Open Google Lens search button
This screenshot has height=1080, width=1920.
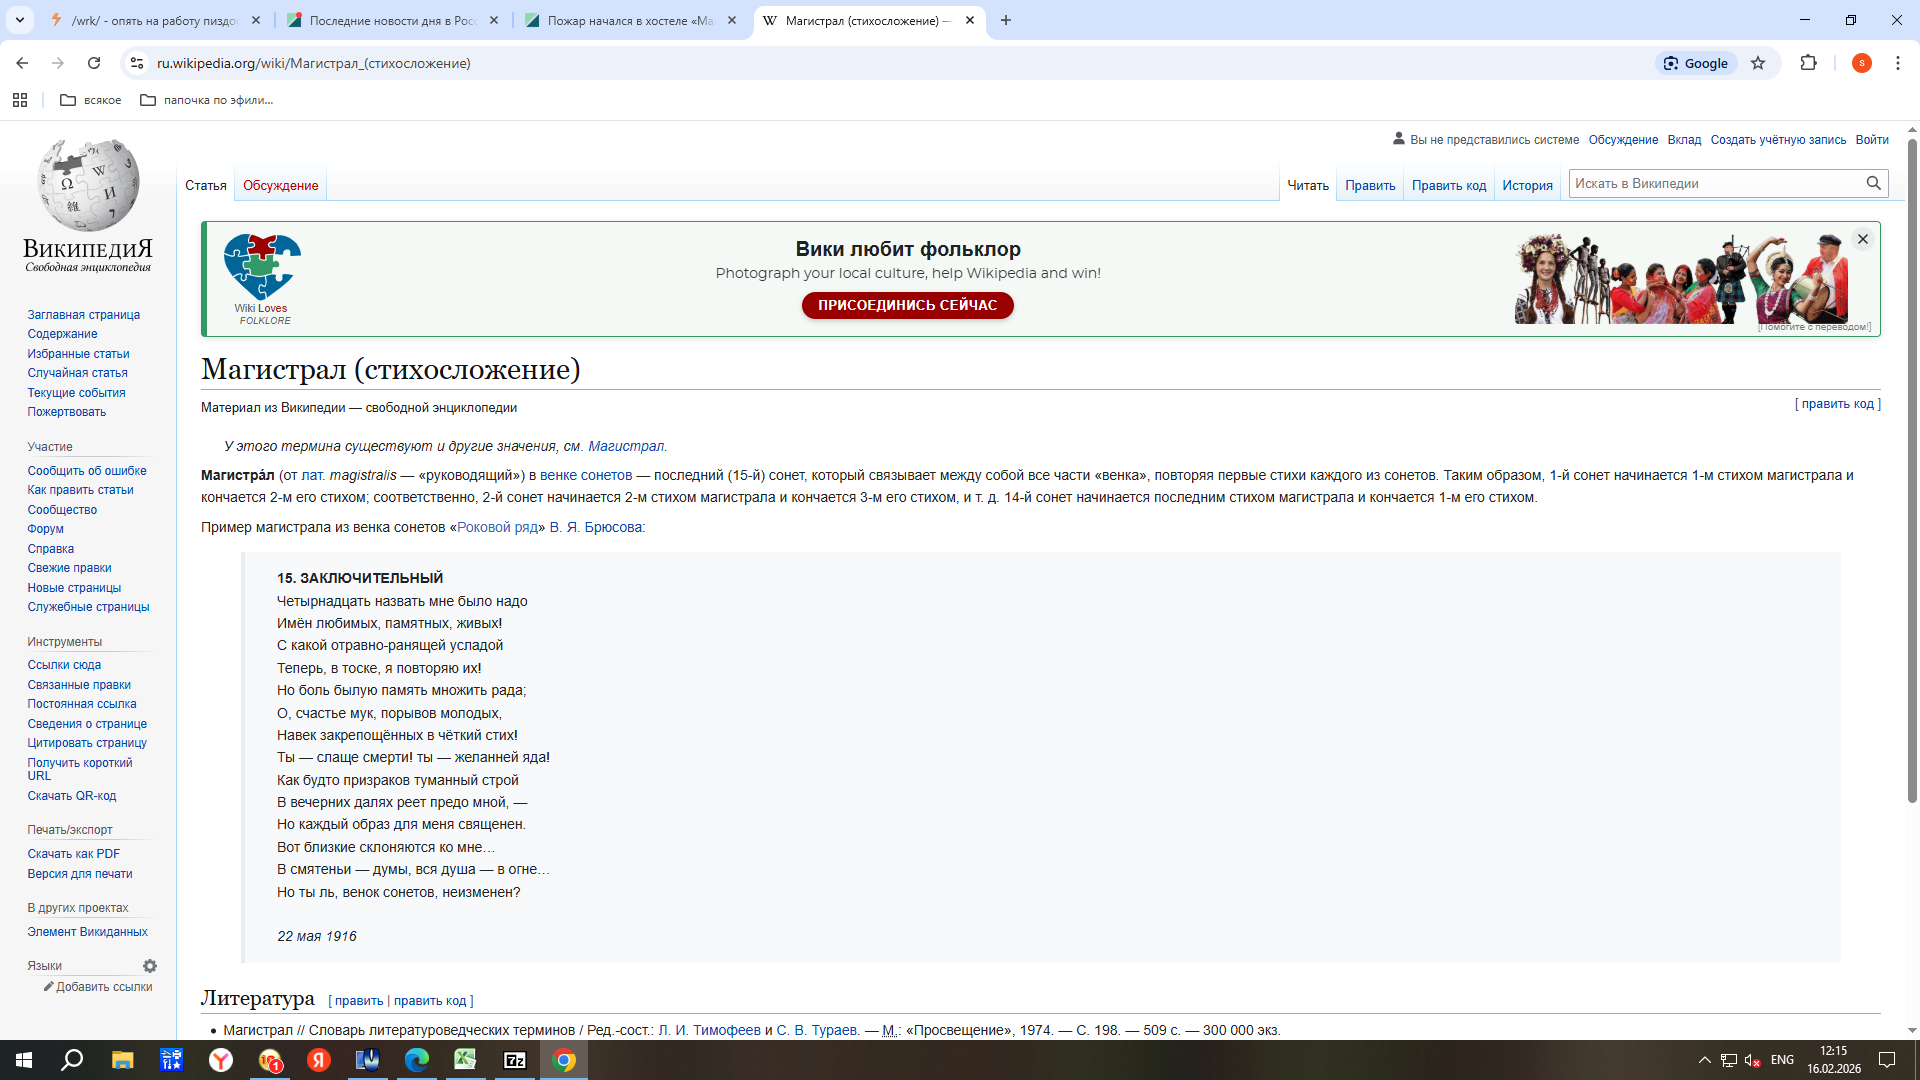coord(1696,63)
